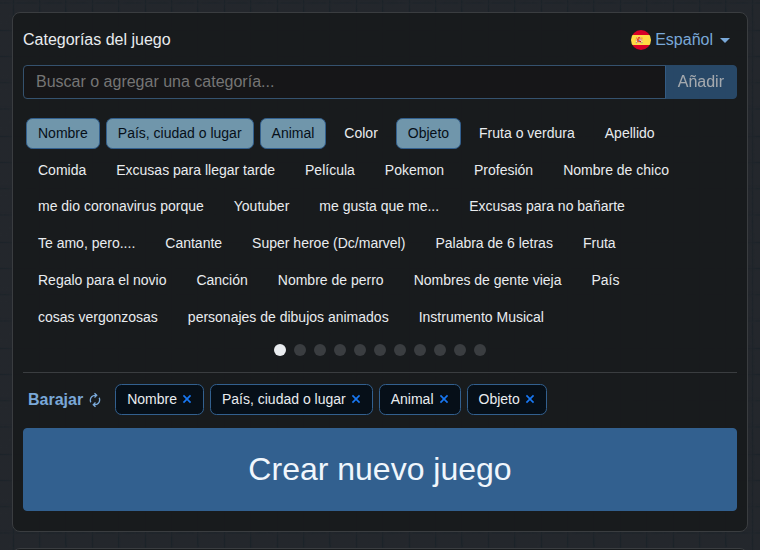Go to the third category page dot

(x=320, y=350)
